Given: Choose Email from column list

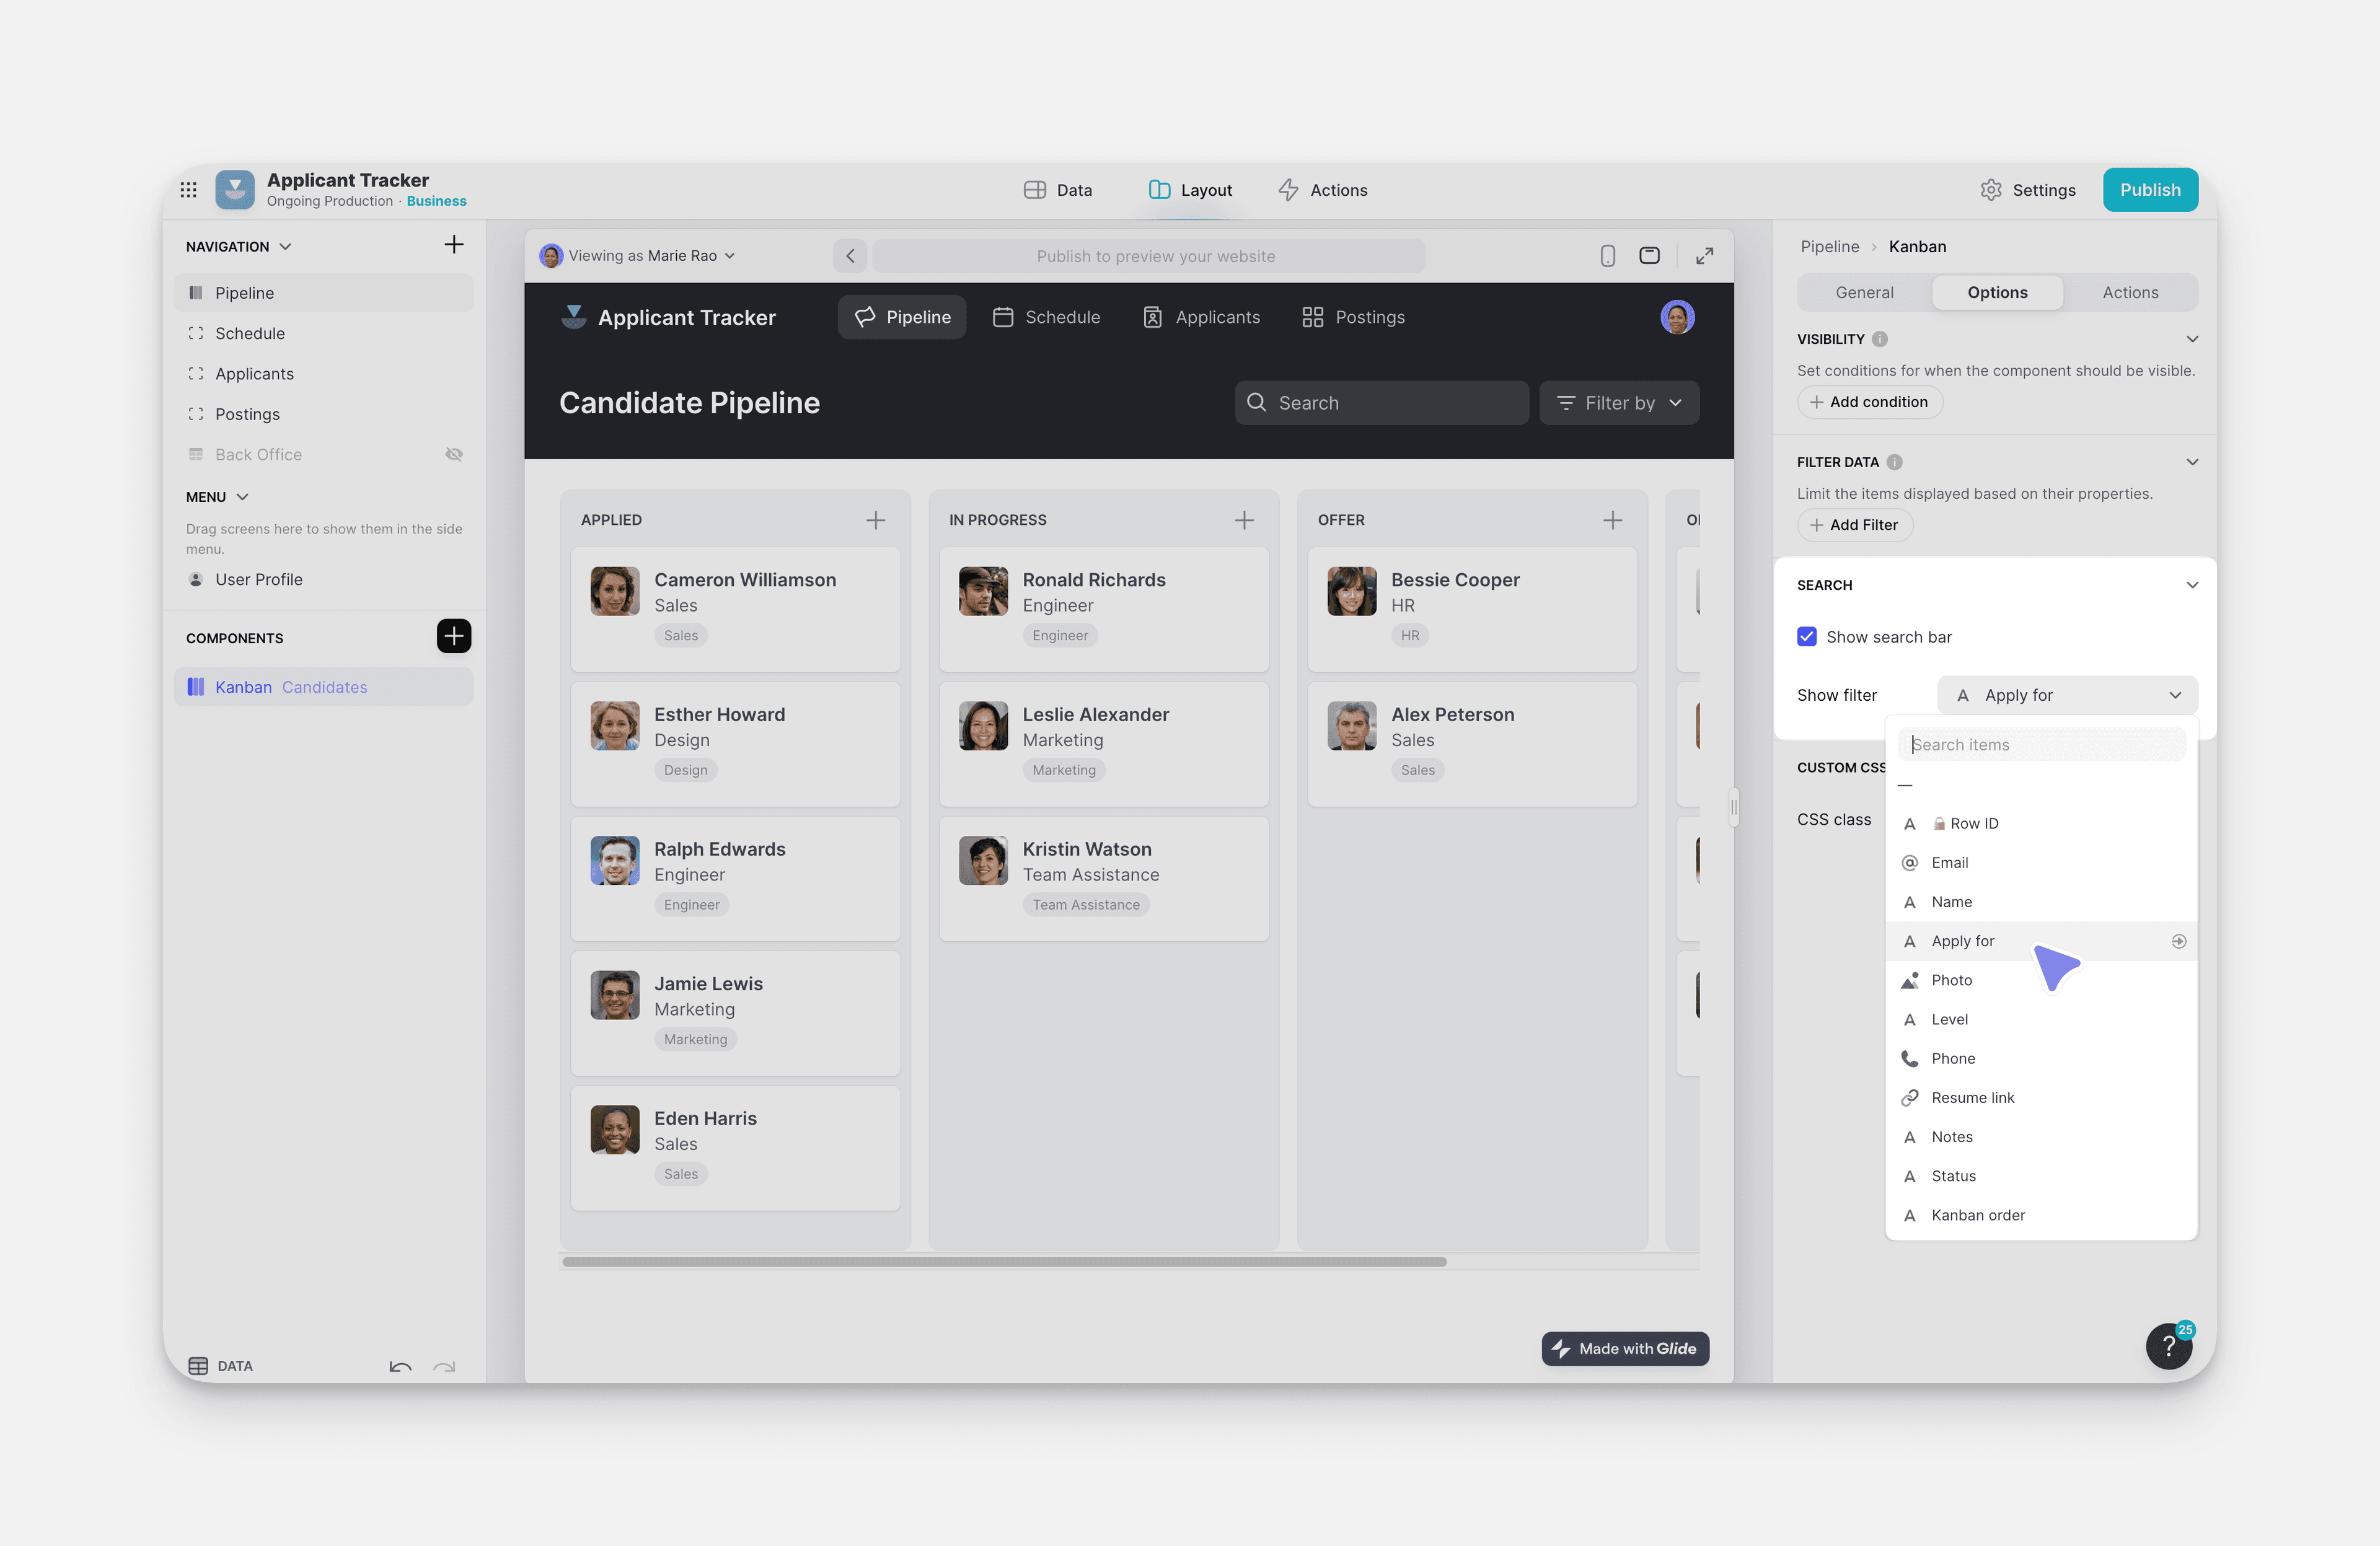Looking at the screenshot, I should coord(2041,863).
